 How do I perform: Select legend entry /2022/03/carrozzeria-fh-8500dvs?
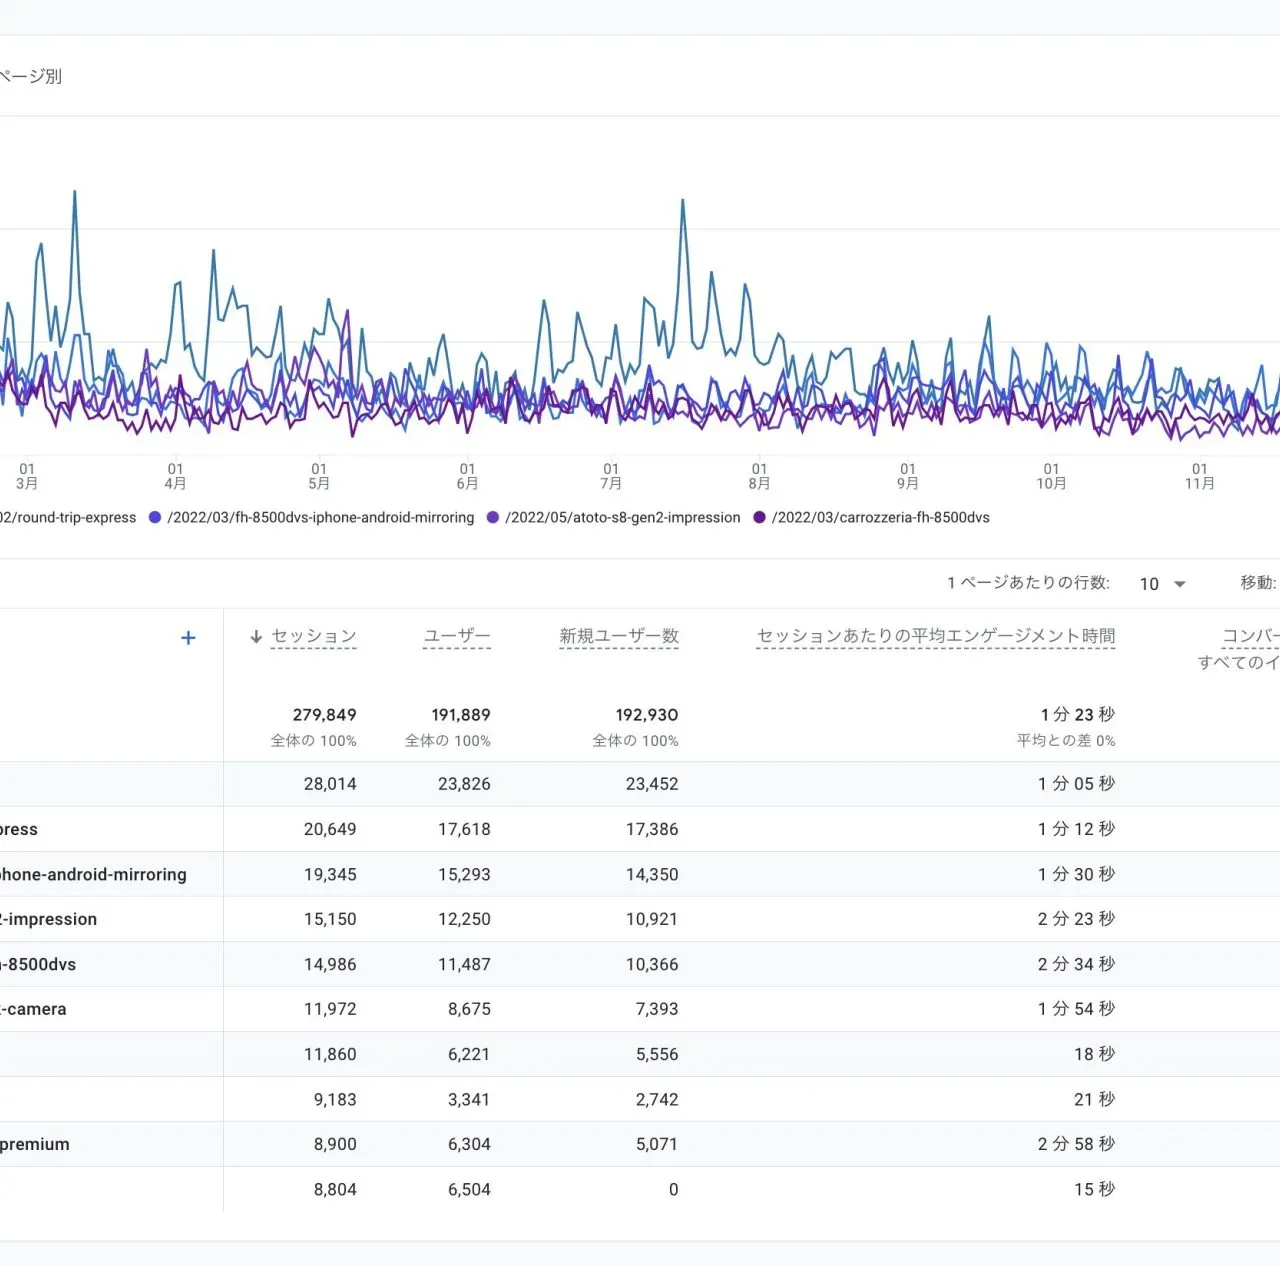(x=881, y=517)
